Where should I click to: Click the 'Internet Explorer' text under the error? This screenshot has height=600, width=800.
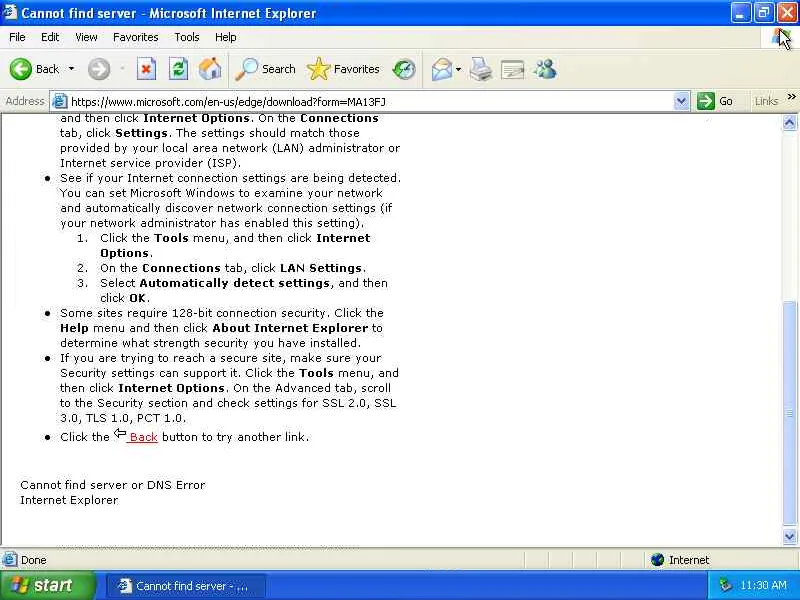(69, 500)
